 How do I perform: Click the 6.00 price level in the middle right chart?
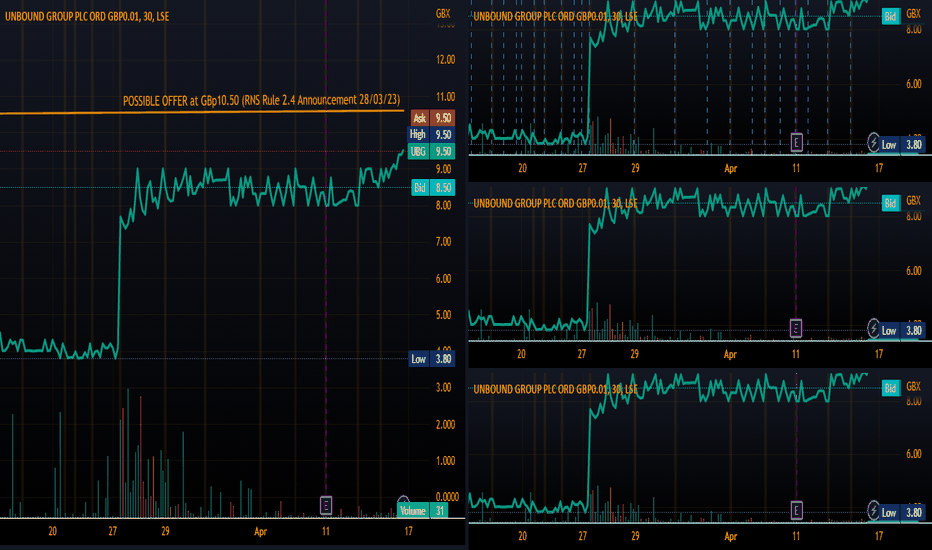coord(914,271)
